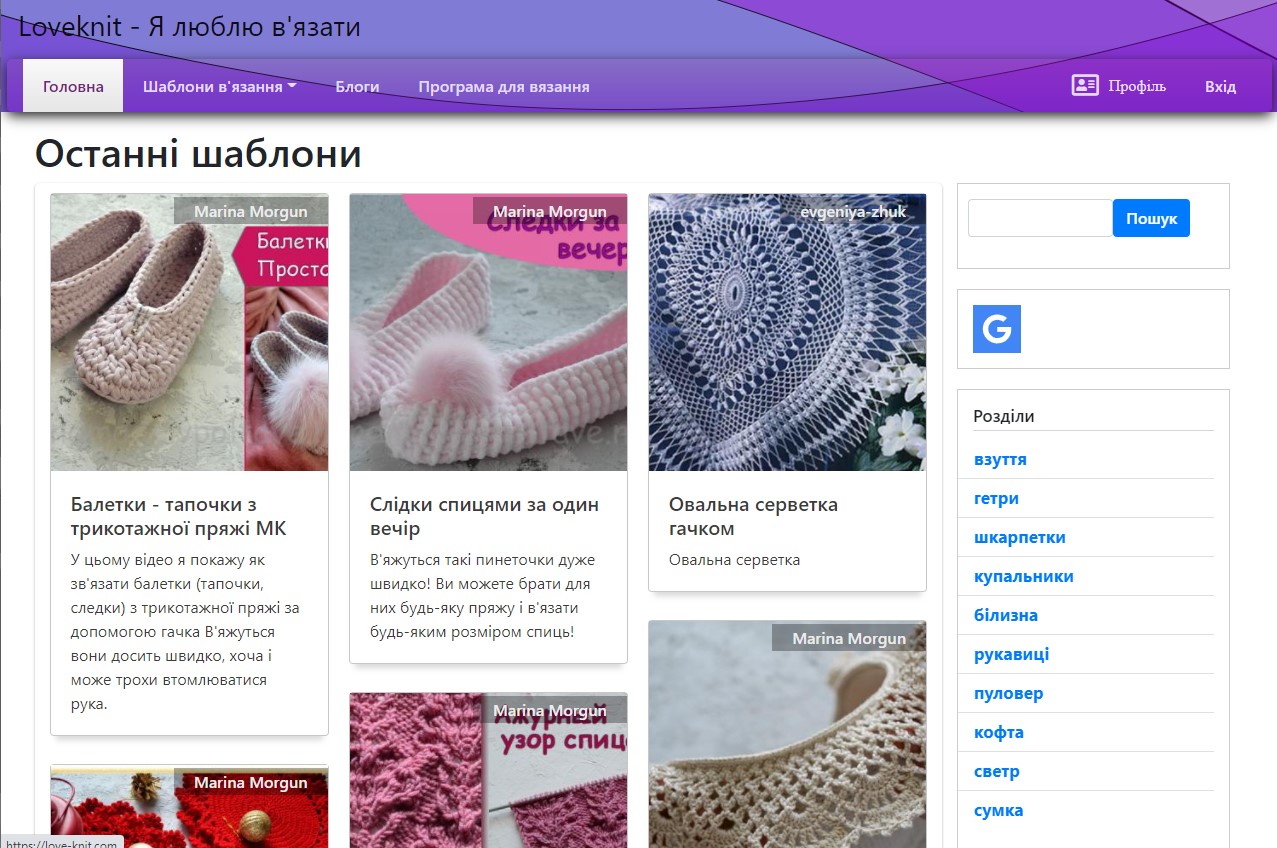Click title Овальна серветка гачком
This screenshot has width=1277, height=848.
[753, 516]
